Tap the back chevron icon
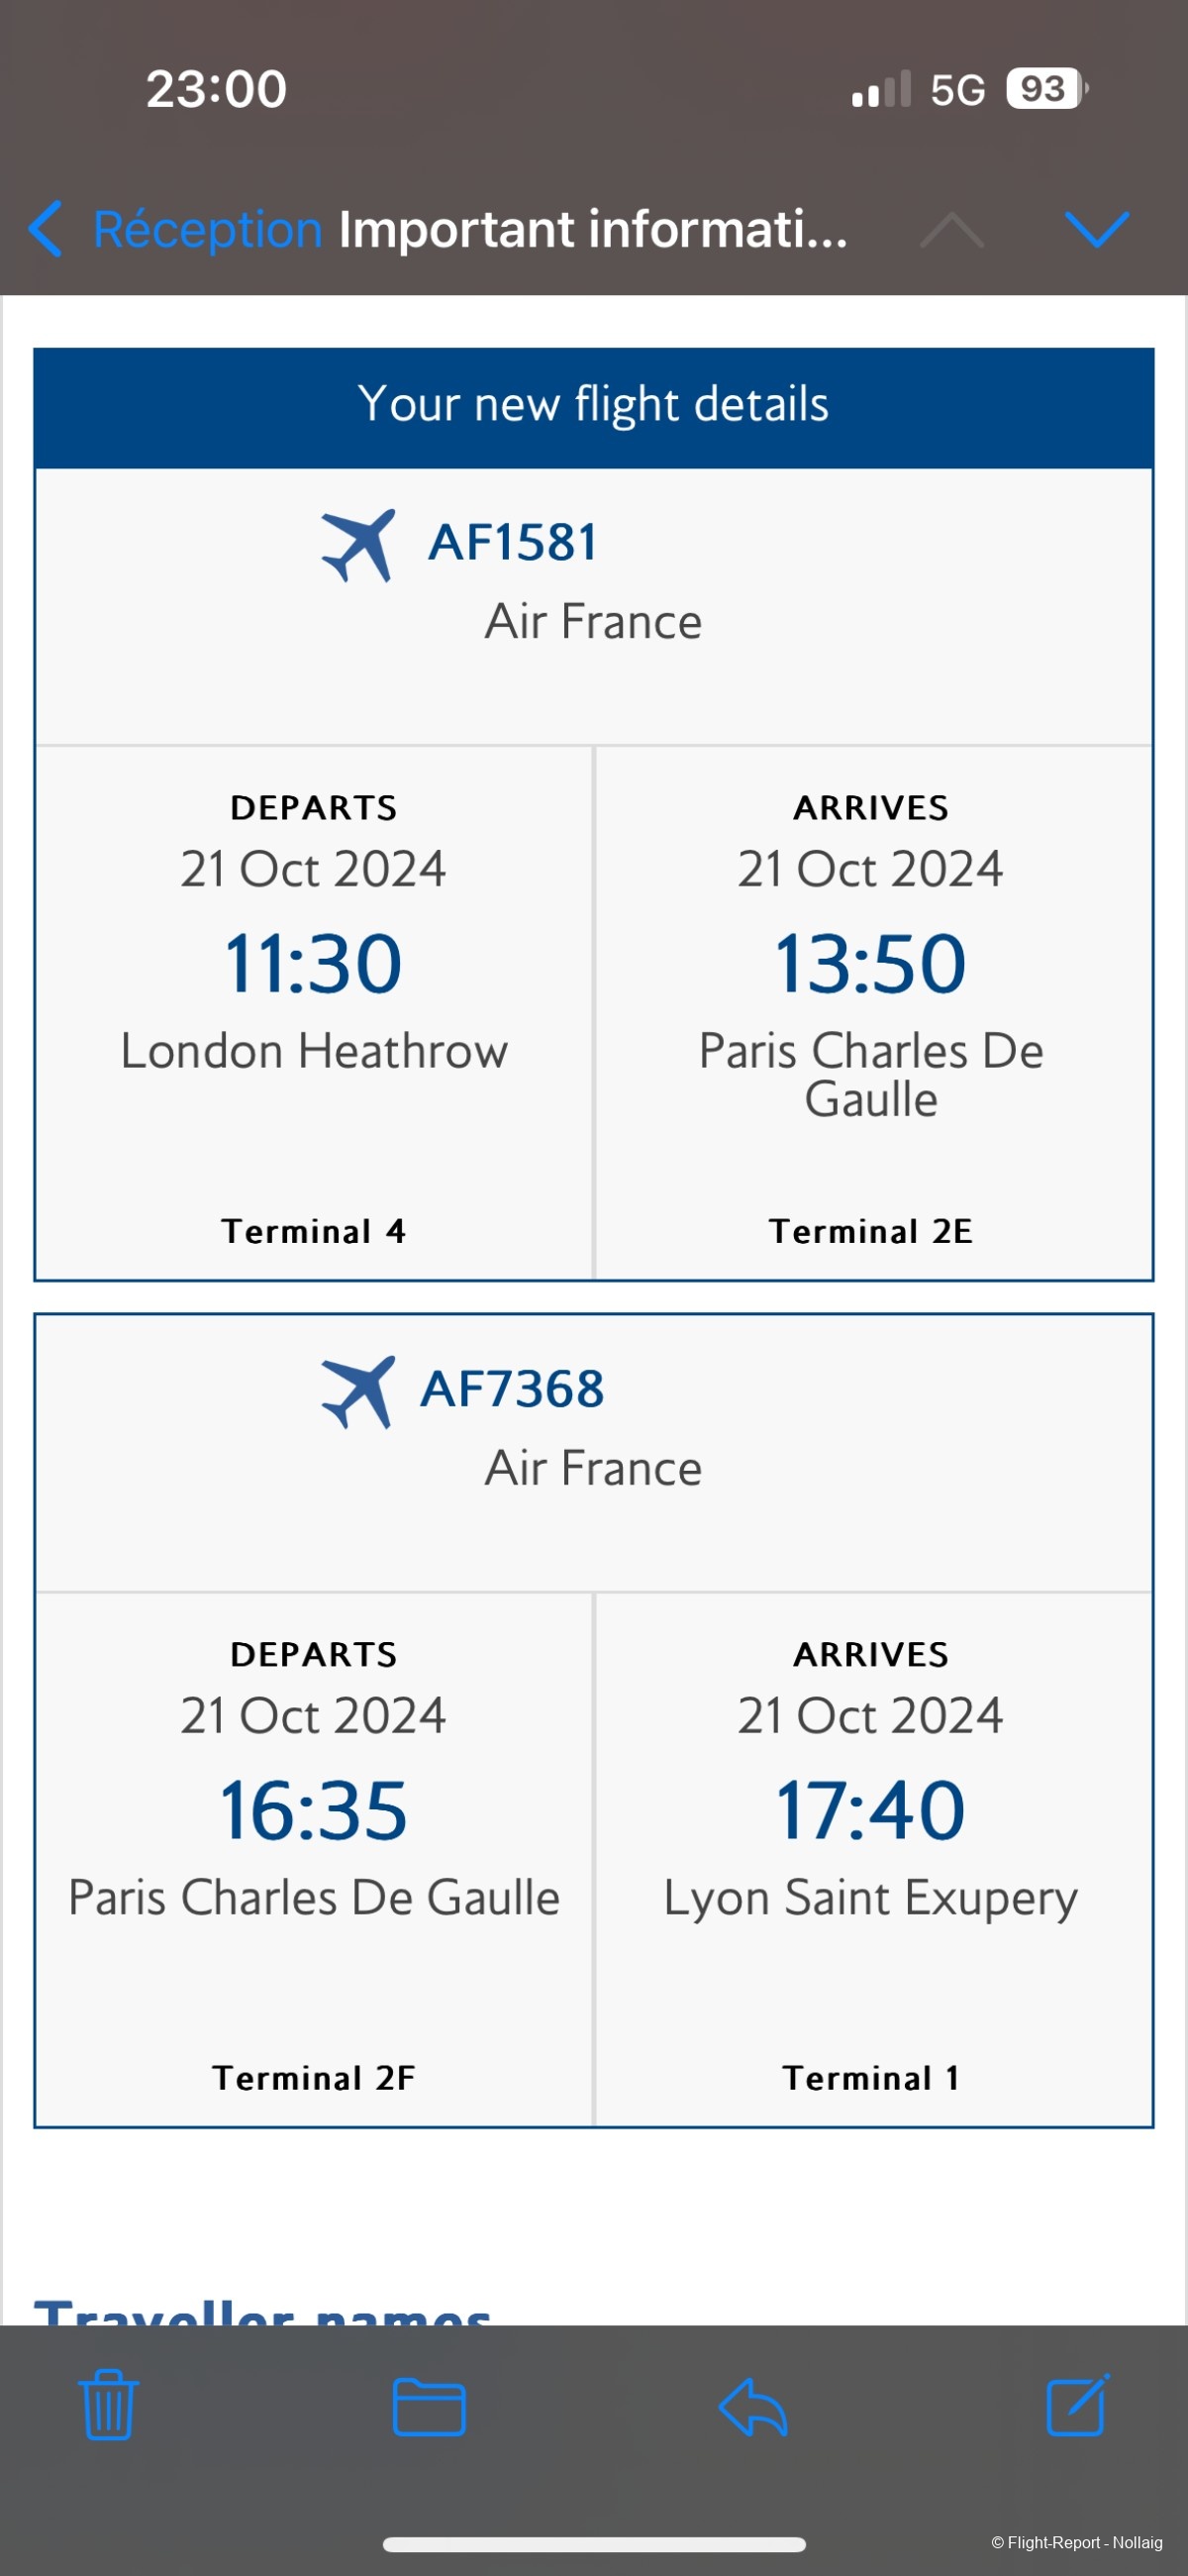 [45, 229]
